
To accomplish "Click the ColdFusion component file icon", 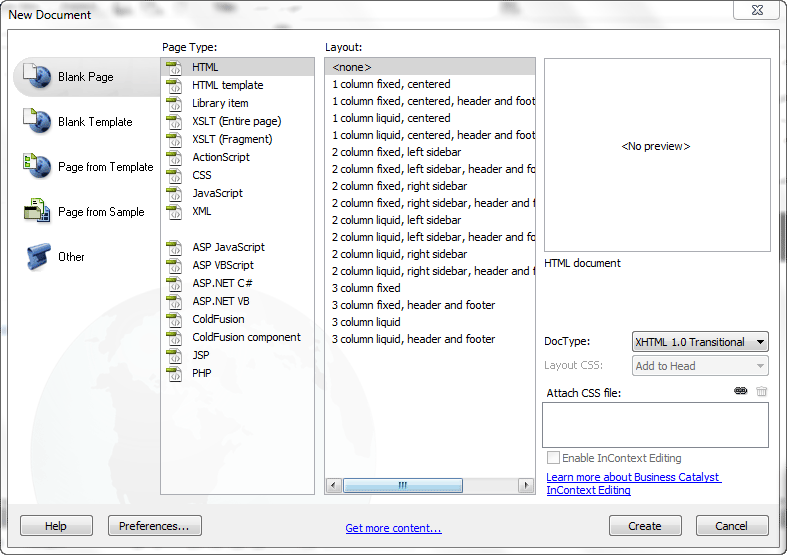I will (174, 338).
